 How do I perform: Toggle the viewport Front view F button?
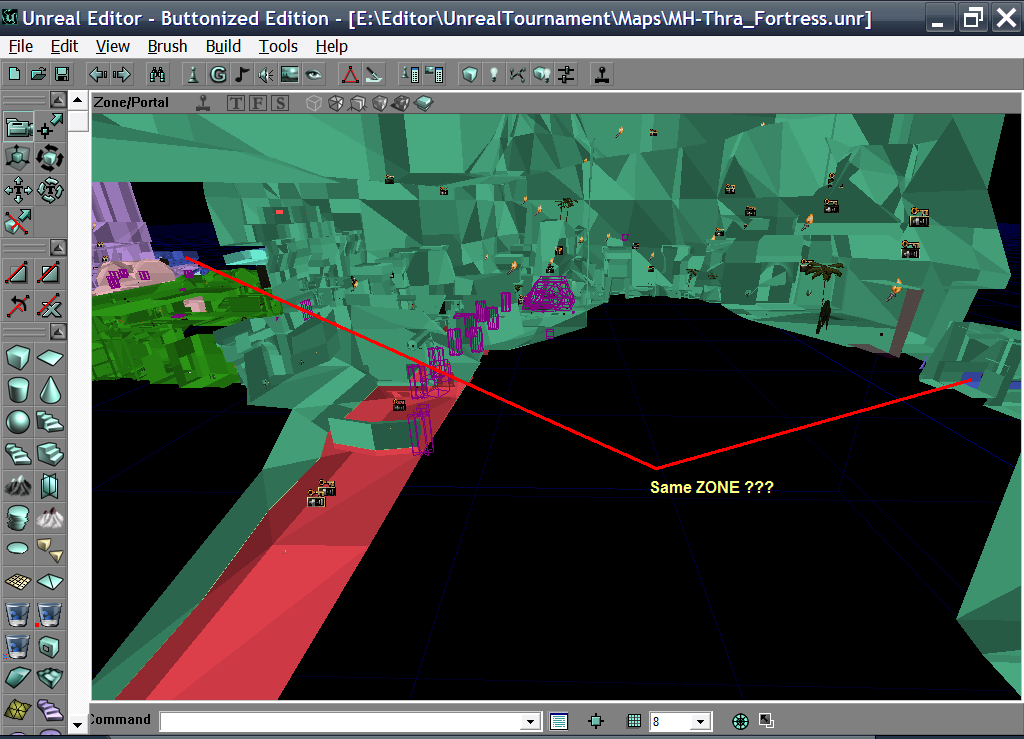click(258, 103)
